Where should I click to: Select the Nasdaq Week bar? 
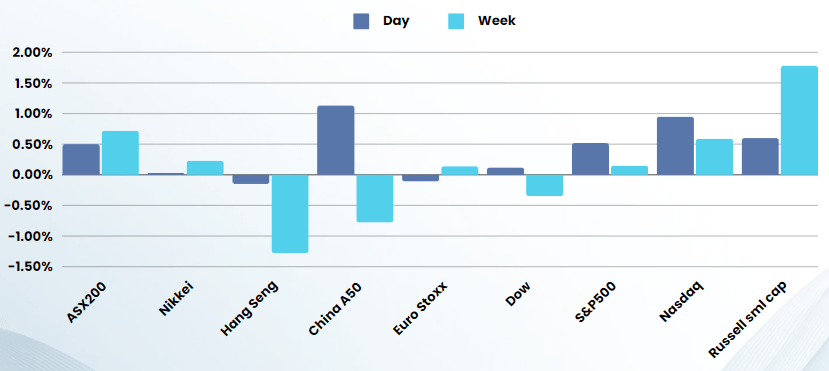(x=714, y=157)
